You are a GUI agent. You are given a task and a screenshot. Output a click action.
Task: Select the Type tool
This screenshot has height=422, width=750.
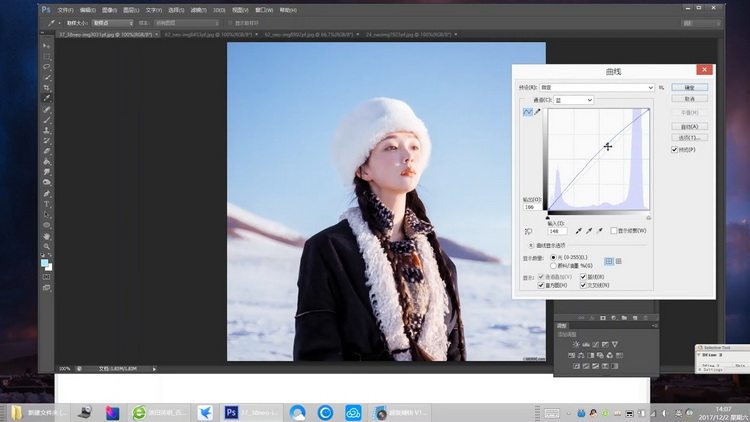46,204
